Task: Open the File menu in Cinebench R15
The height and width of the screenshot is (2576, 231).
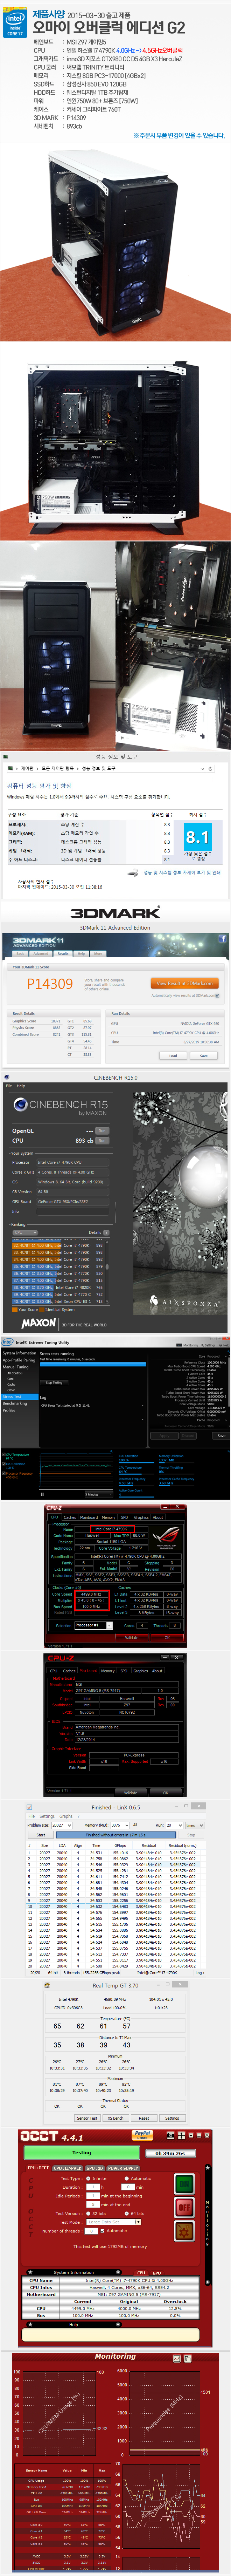Action: [9, 1086]
